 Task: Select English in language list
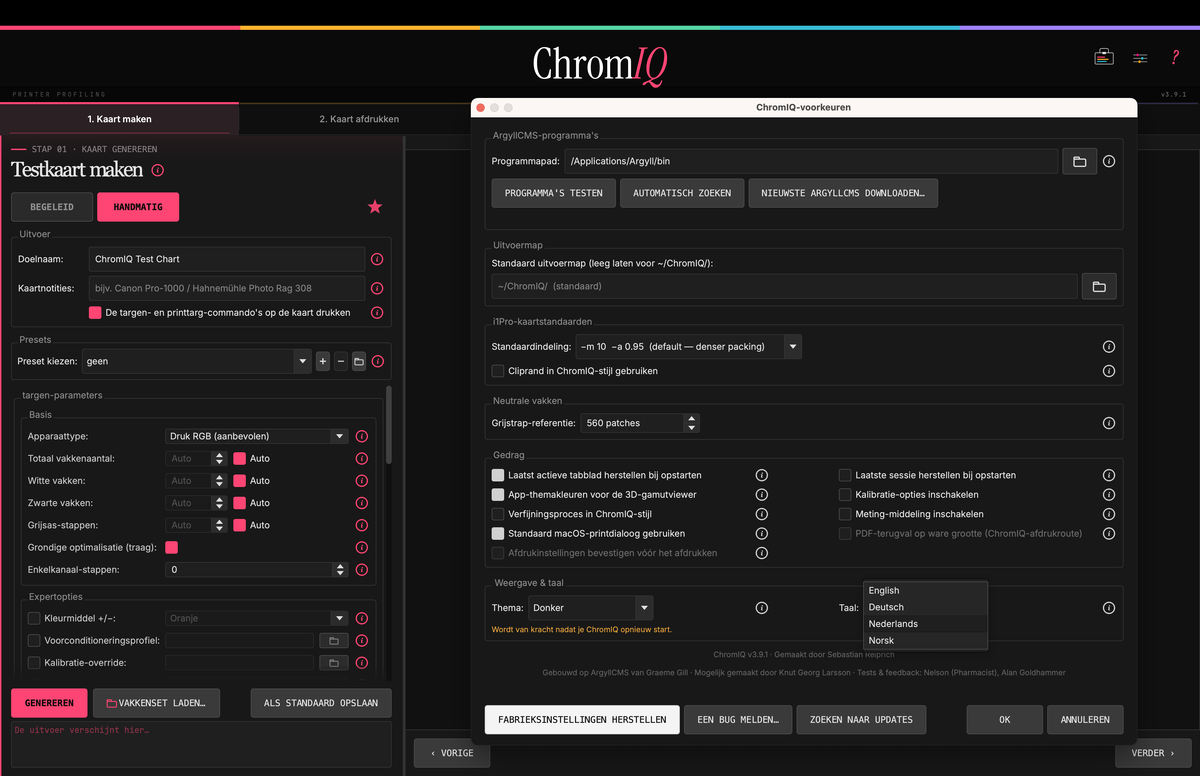click(926, 590)
